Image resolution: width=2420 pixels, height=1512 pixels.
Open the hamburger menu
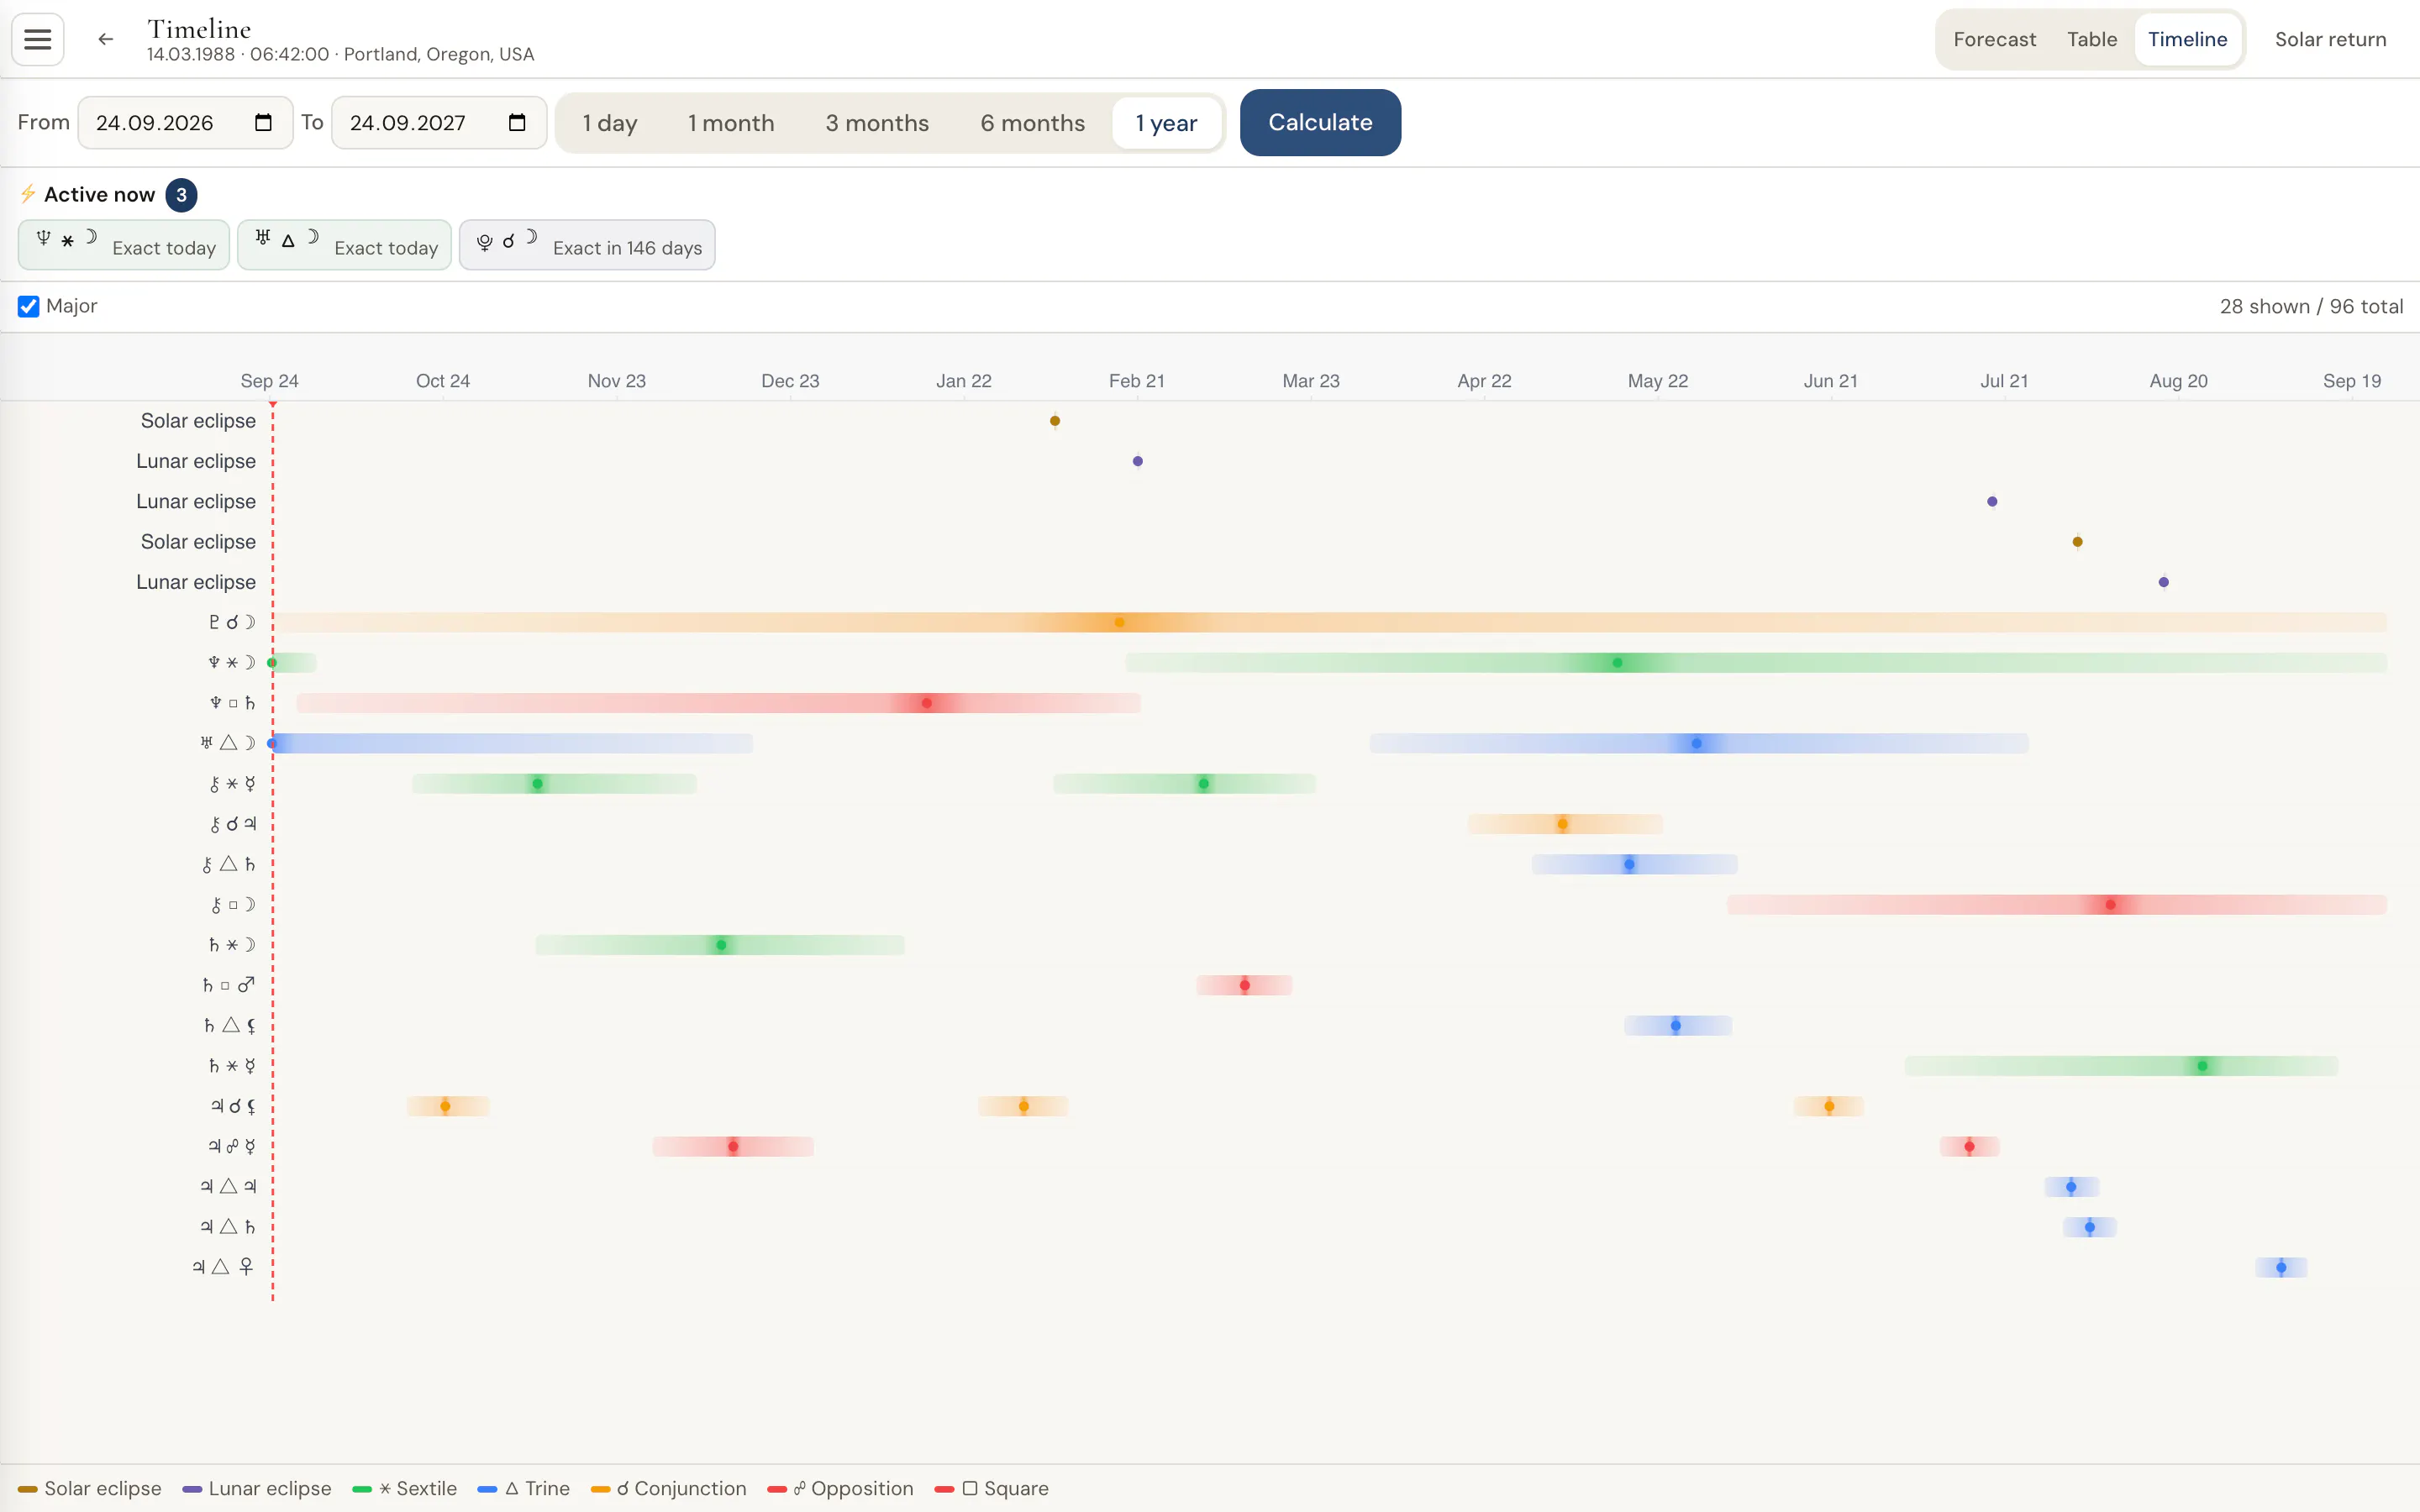click(x=38, y=39)
